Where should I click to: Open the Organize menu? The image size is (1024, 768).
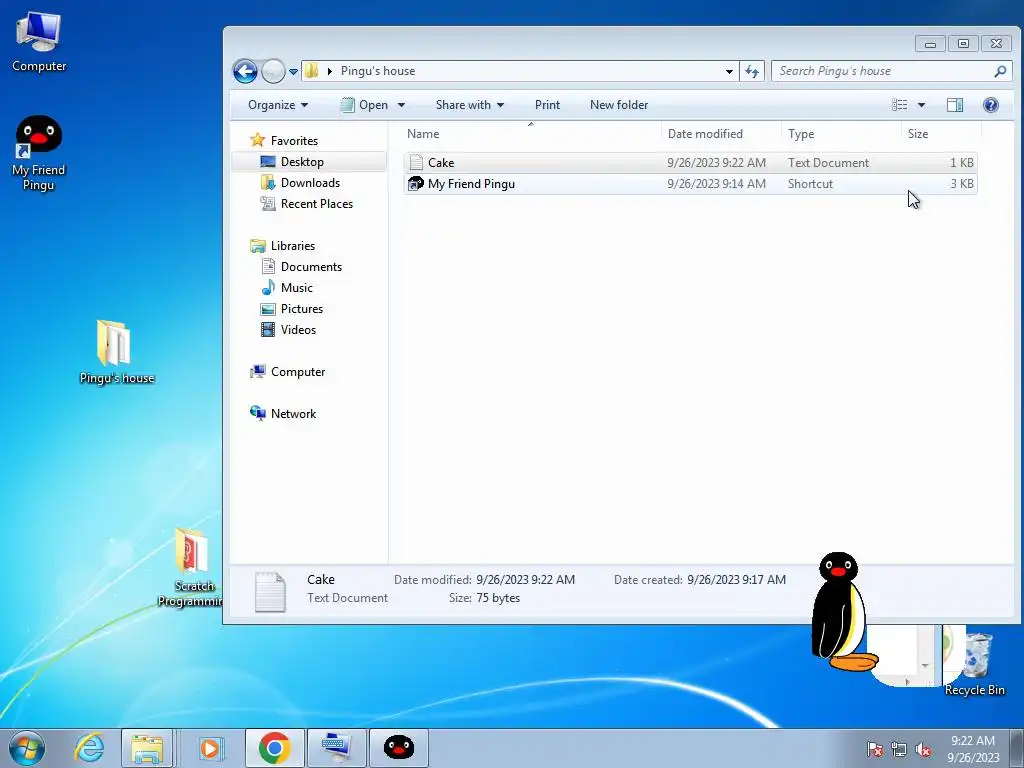pos(278,105)
